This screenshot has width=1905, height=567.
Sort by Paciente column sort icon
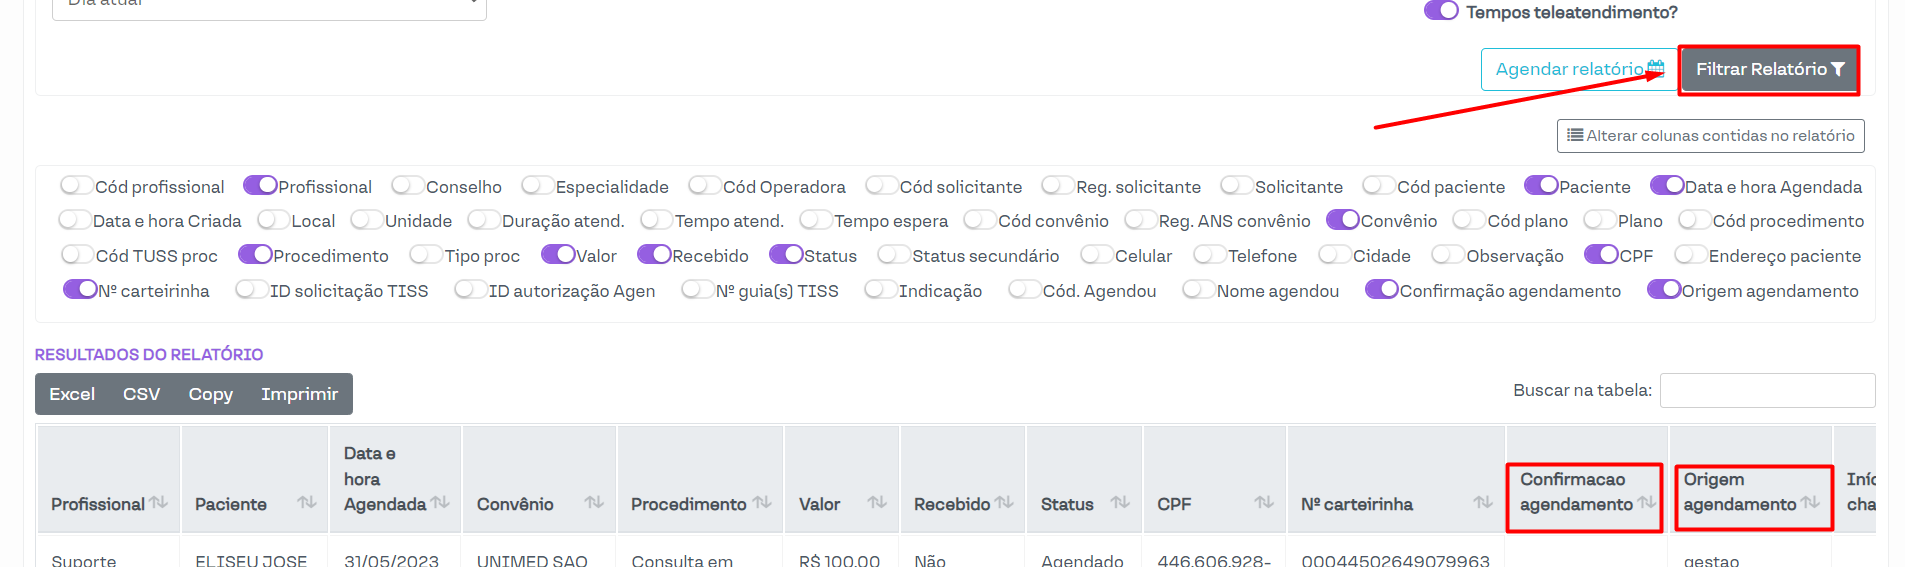point(307,503)
